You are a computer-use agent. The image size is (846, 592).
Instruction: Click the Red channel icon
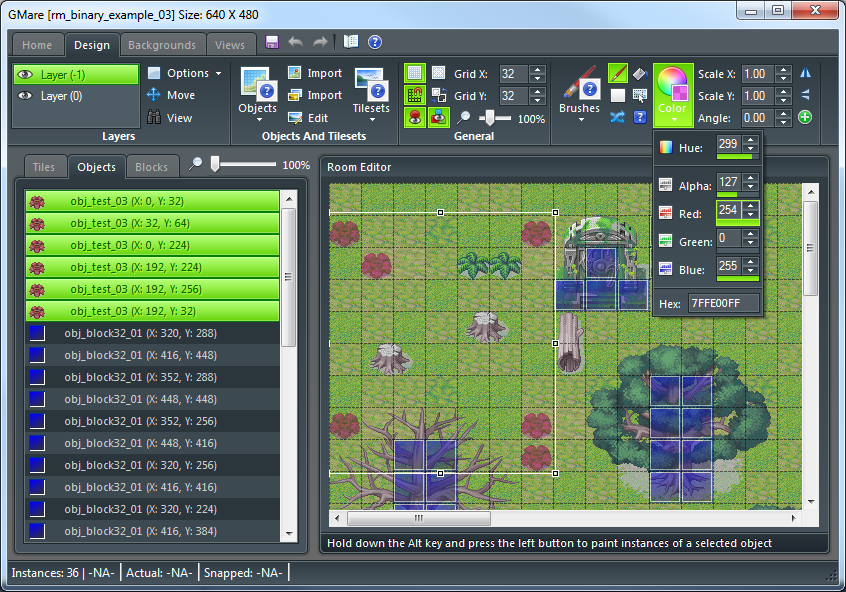666,213
